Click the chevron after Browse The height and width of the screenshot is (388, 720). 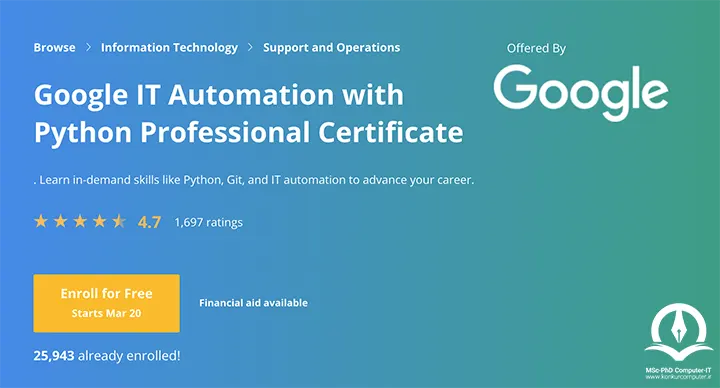coord(88,47)
